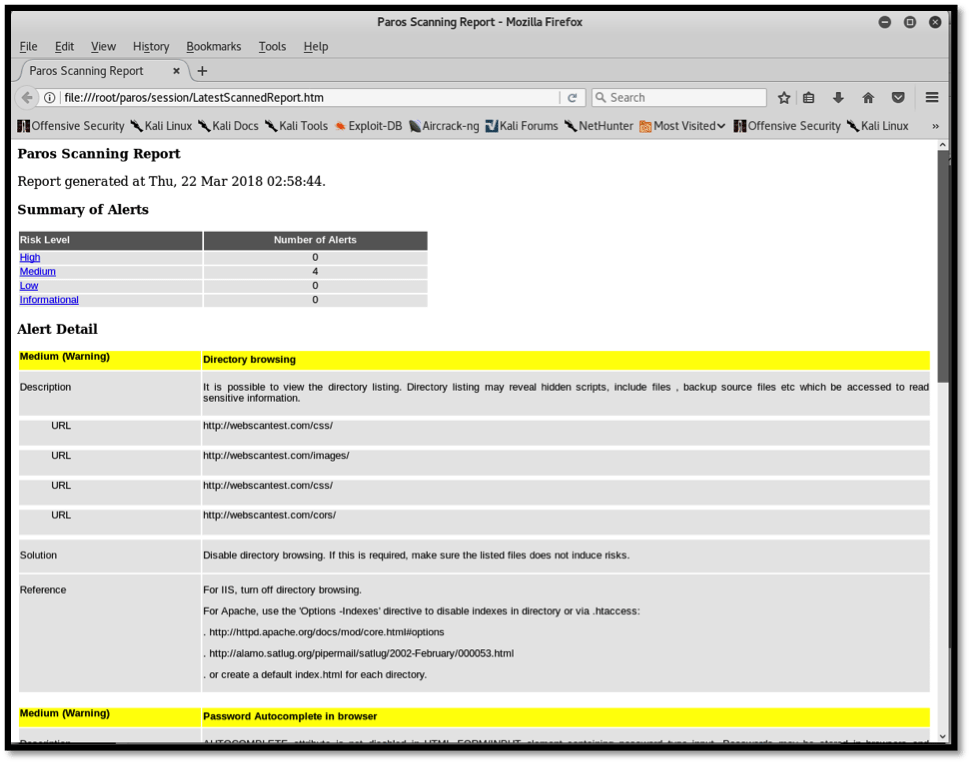Open the Bookmarks menu
971x764 pixels.
click(213, 47)
